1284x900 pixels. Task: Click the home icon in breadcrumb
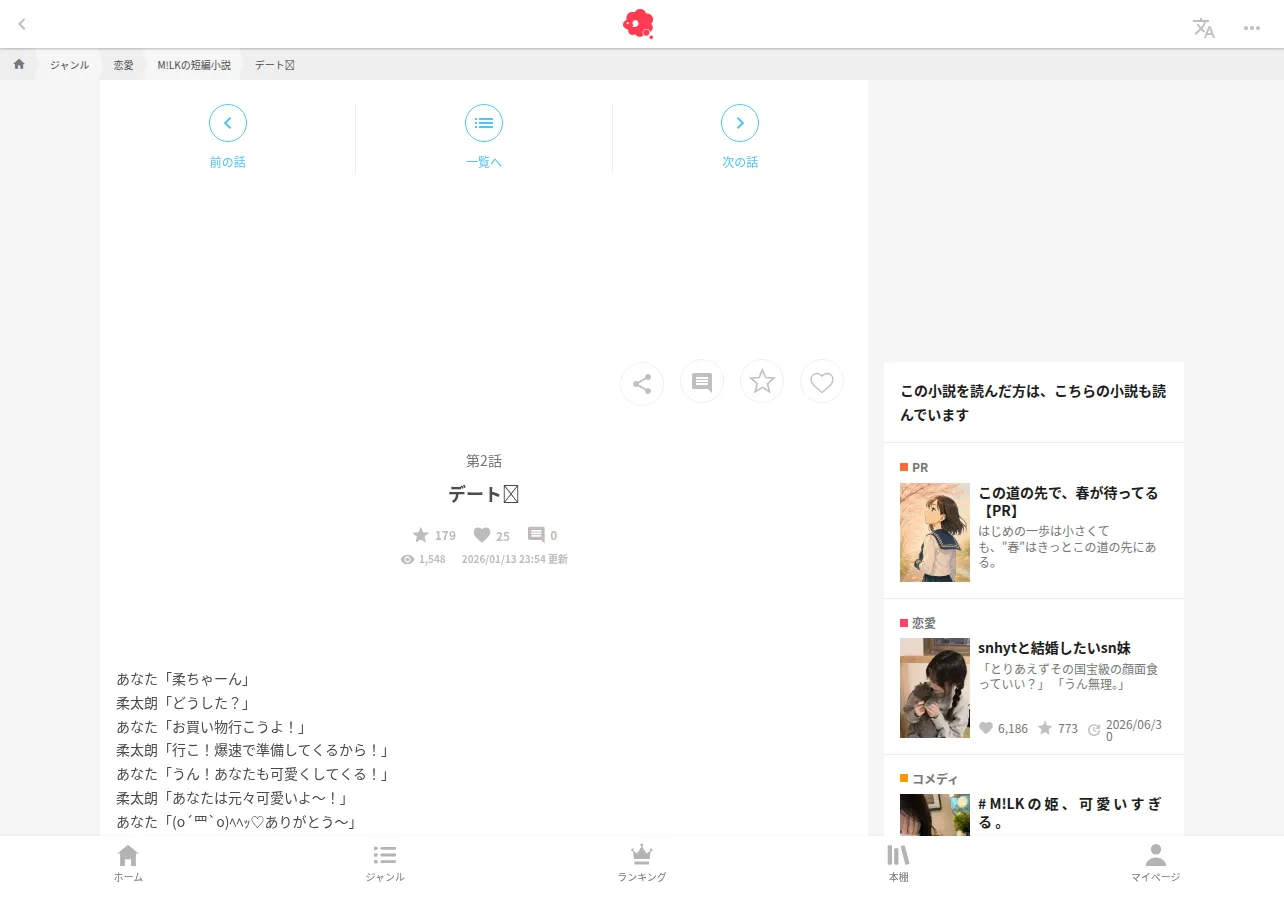point(19,64)
